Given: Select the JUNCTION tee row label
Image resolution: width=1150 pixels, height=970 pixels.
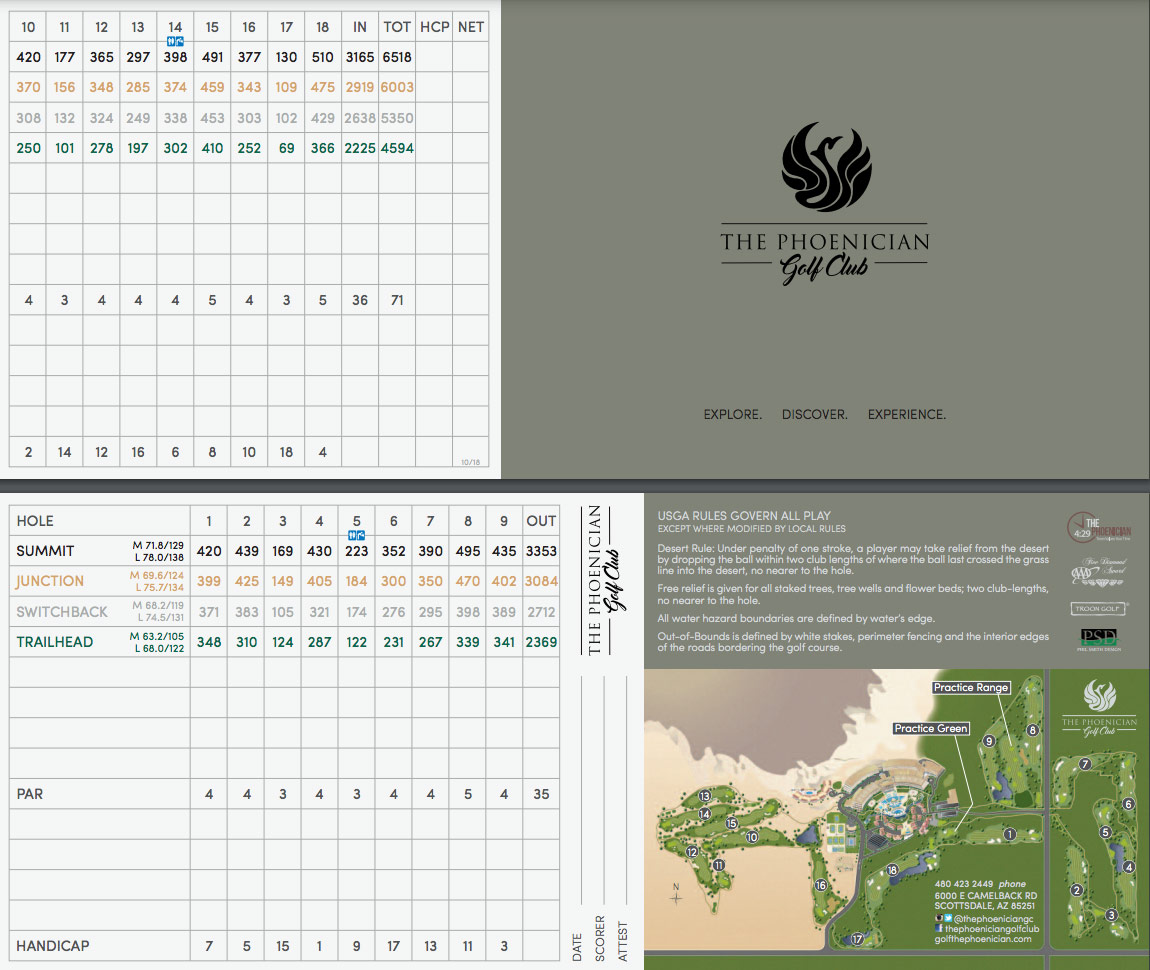Looking at the screenshot, I should (50, 581).
